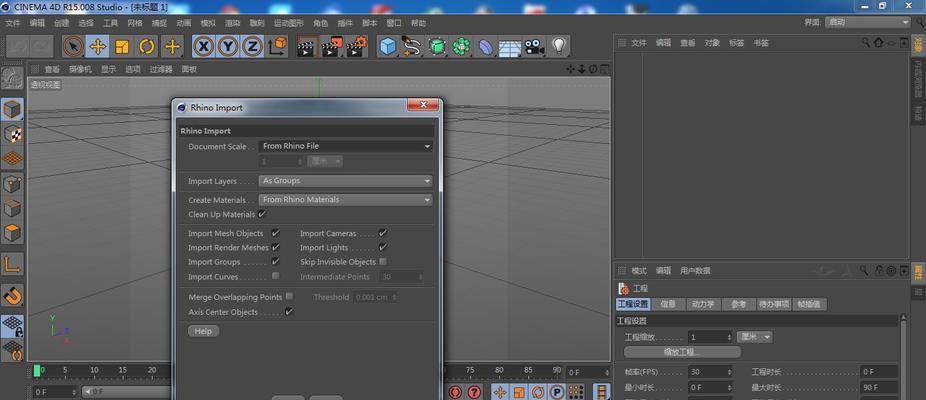
Task: Toggle the Enable Axis L-shaped icon
Action: 12,264
